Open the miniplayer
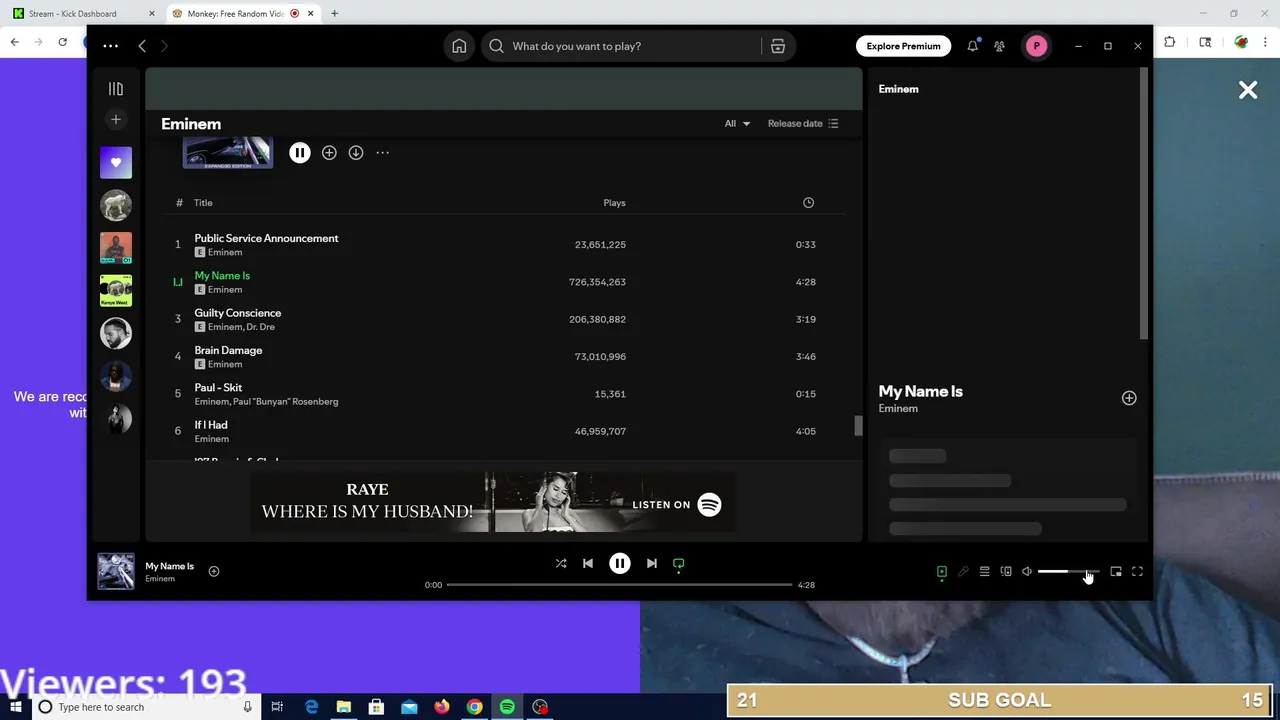Screen dimensions: 1280x720 coord(1116,571)
